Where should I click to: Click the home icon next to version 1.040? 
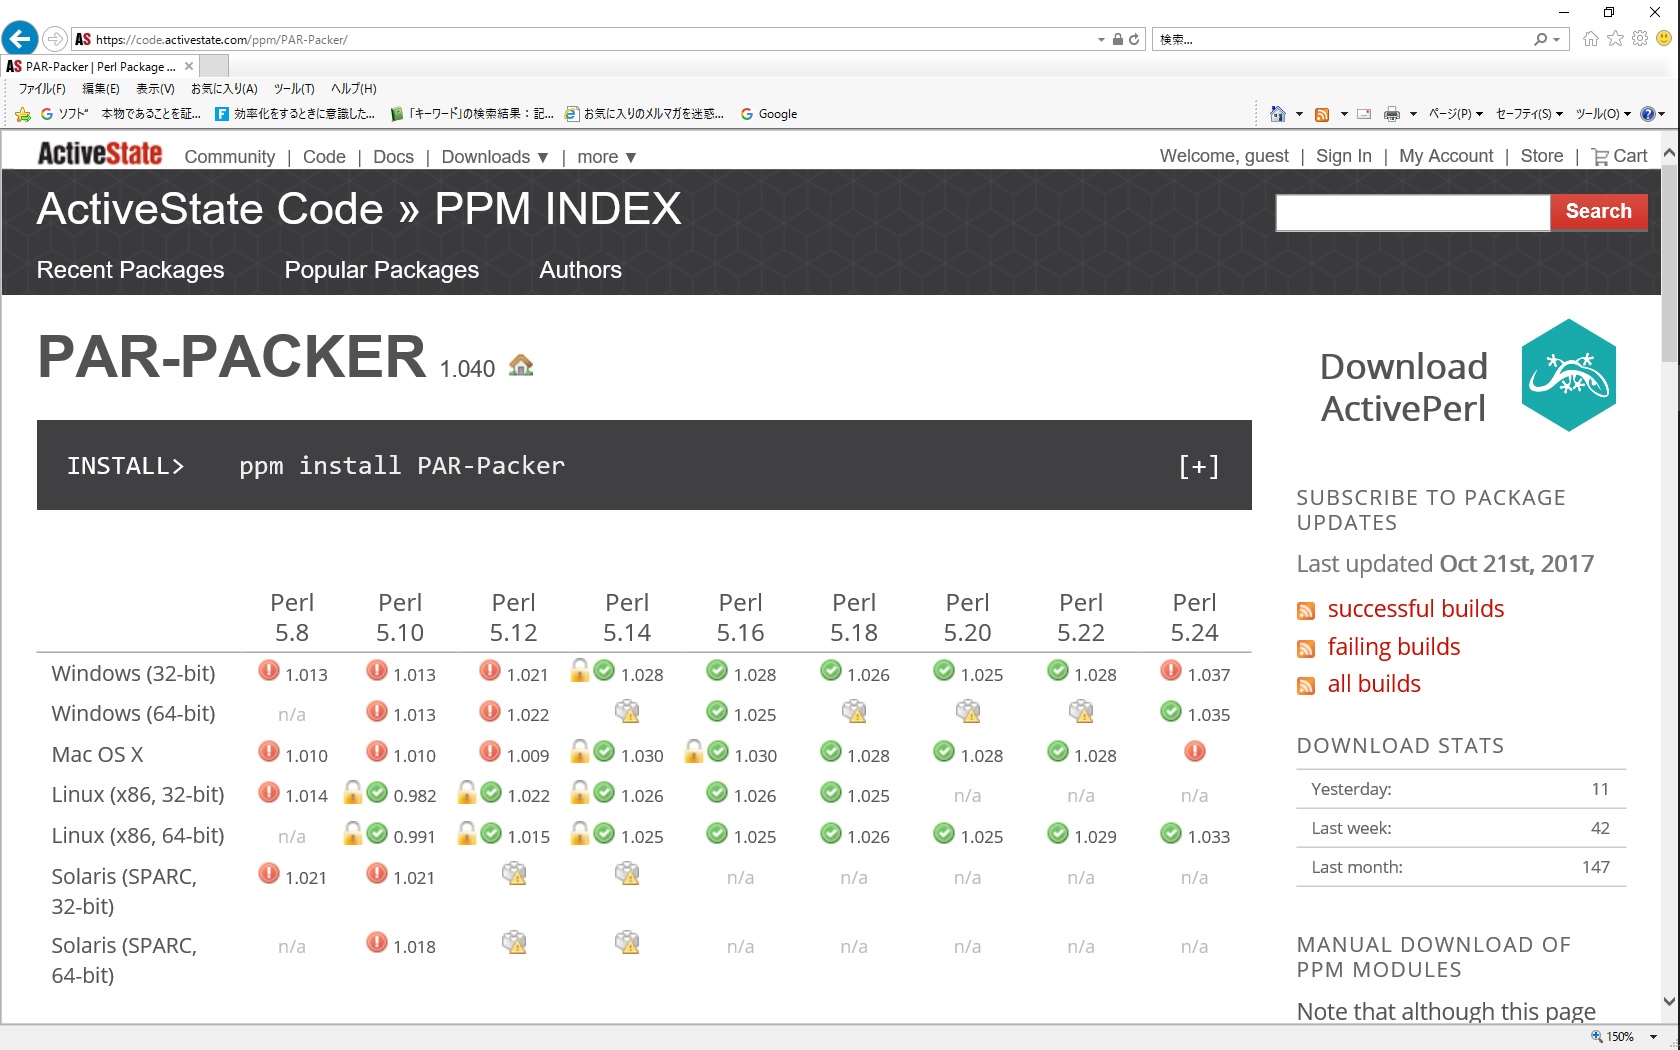[521, 365]
